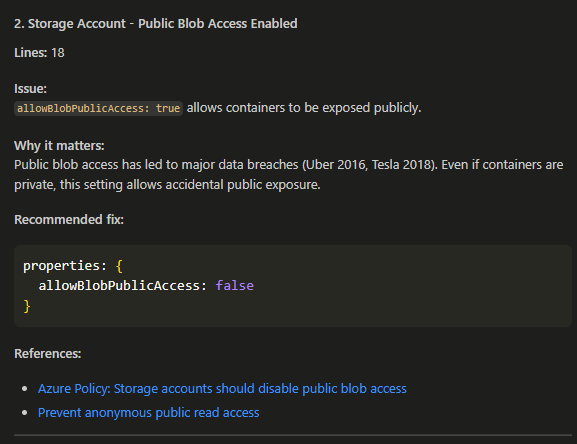Click the Storage Account Public Blob heading

156,24
